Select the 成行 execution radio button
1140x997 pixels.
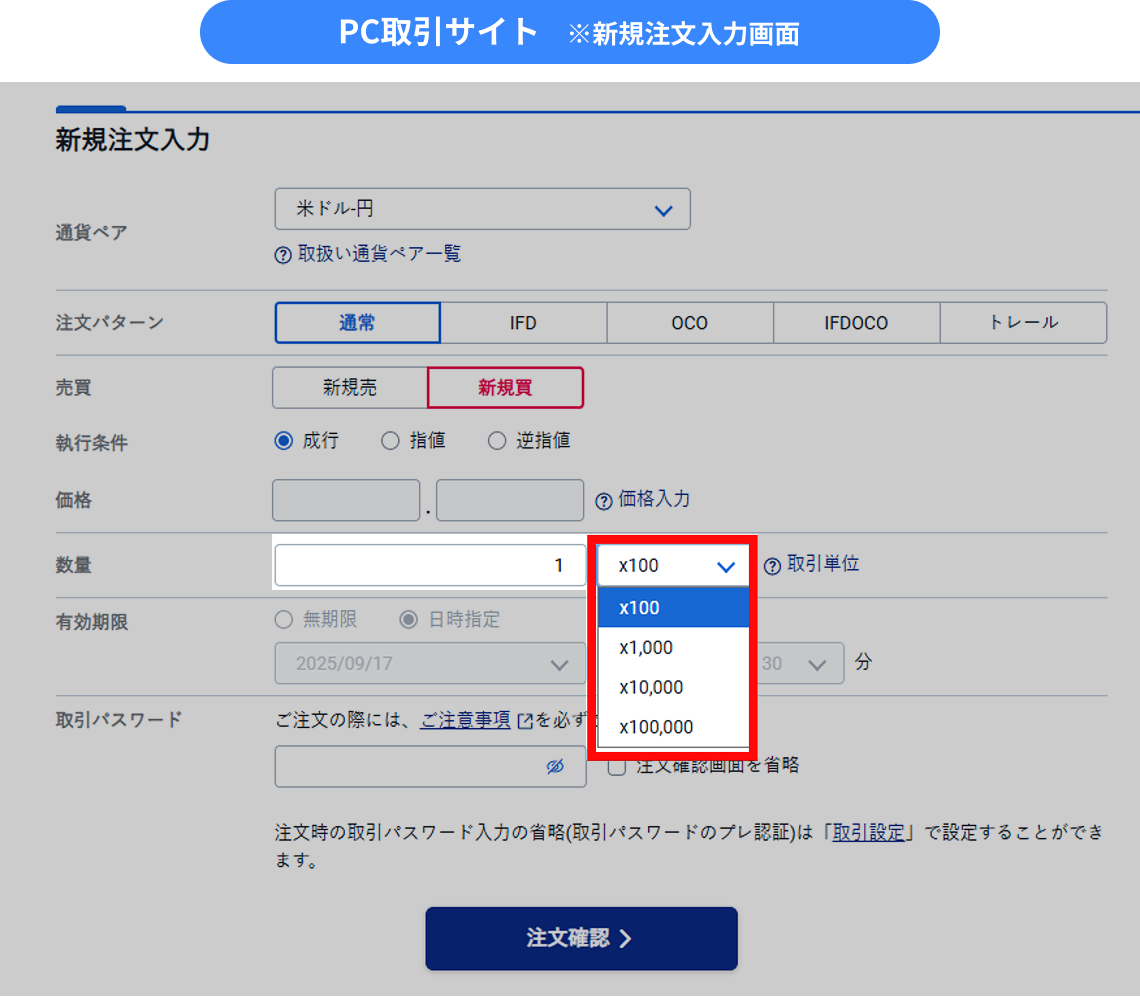[284, 441]
